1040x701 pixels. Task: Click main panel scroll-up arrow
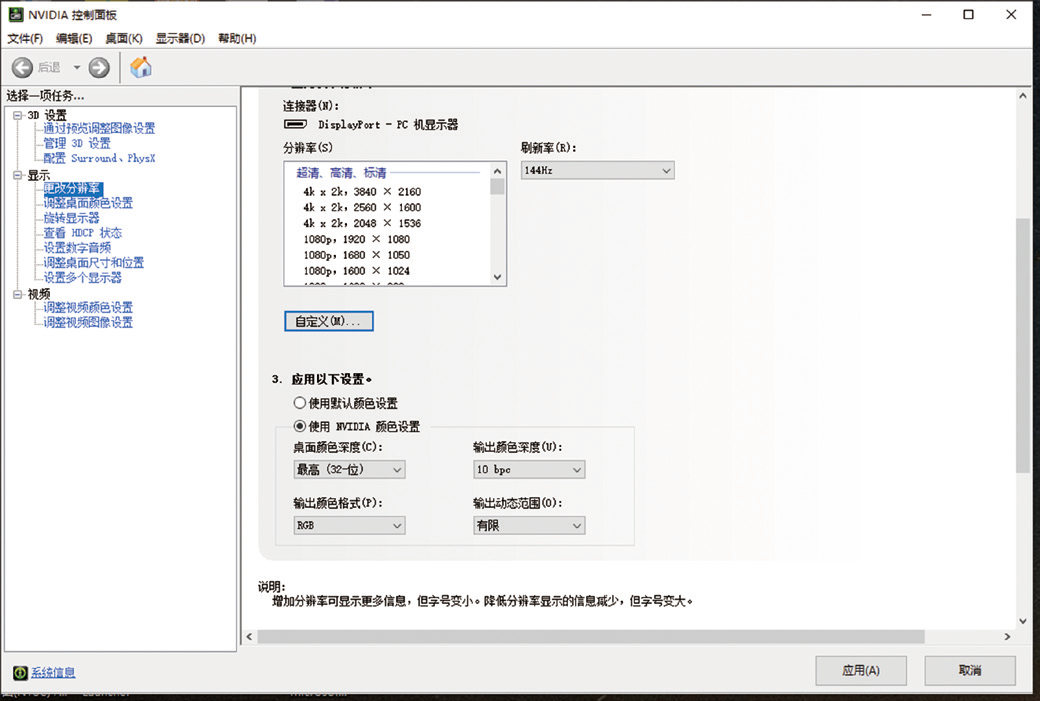coord(1023,96)
